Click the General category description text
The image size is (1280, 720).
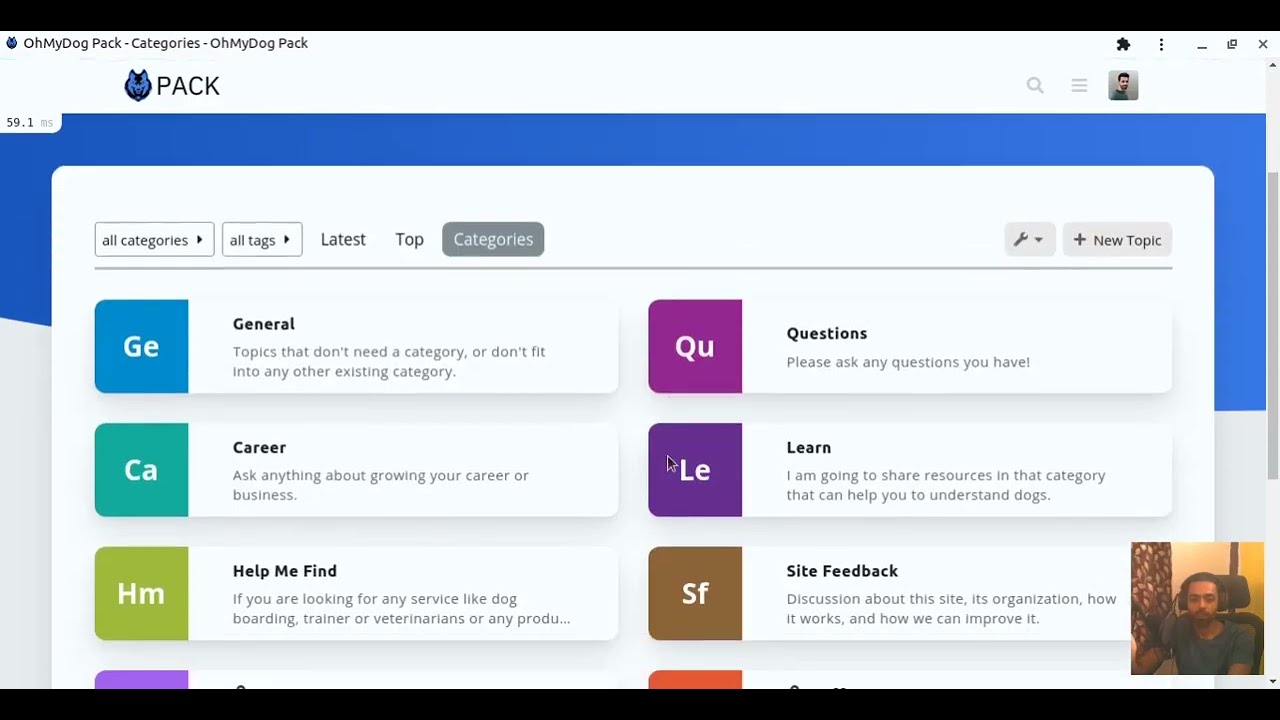[x=389, y=362]
